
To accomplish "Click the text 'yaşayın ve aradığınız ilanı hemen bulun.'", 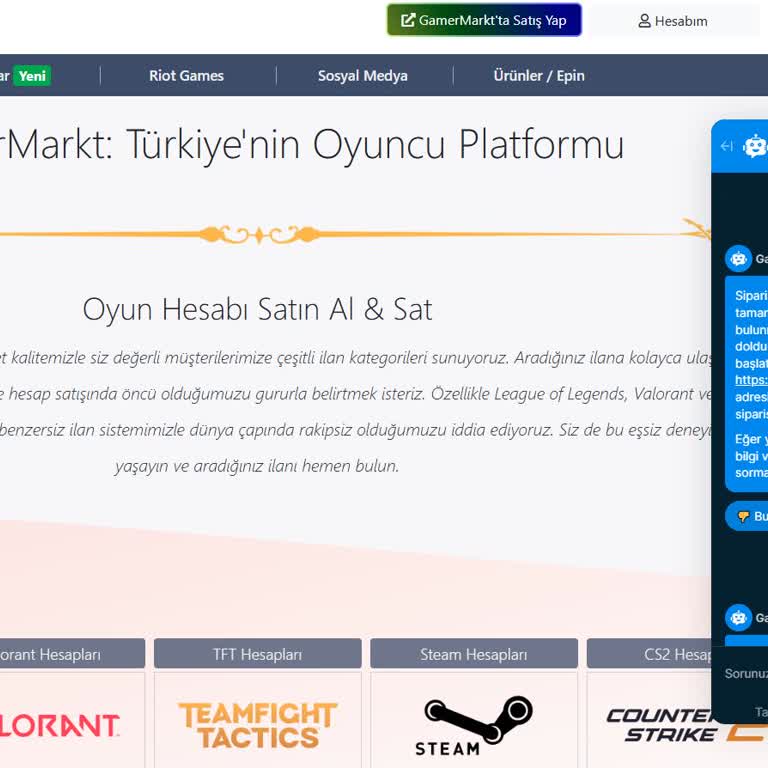I will tap(257, 466).
